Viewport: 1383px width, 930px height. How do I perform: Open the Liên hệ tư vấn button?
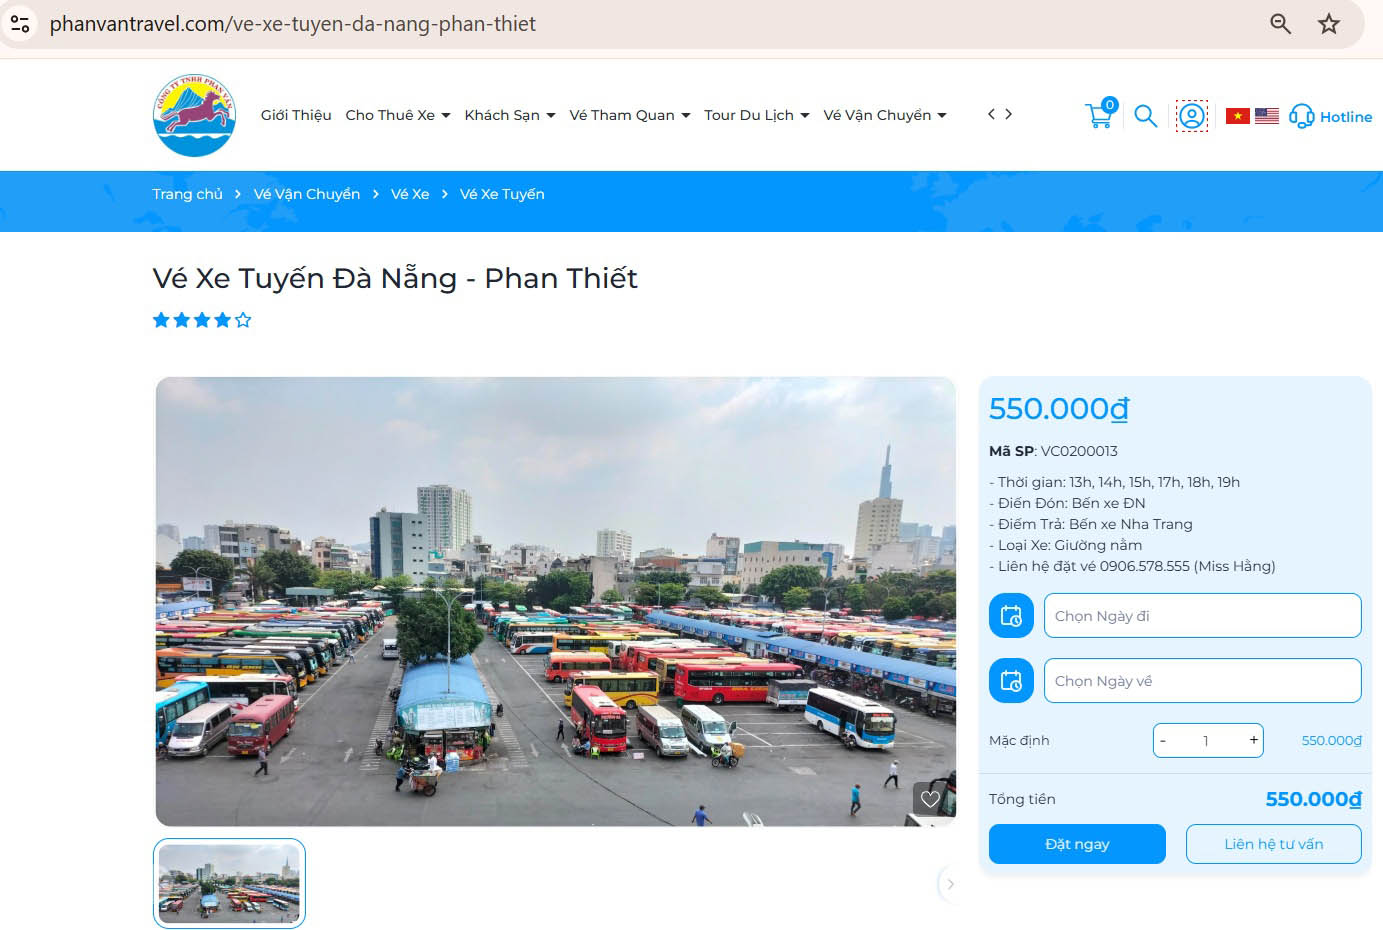point(1274,843)
